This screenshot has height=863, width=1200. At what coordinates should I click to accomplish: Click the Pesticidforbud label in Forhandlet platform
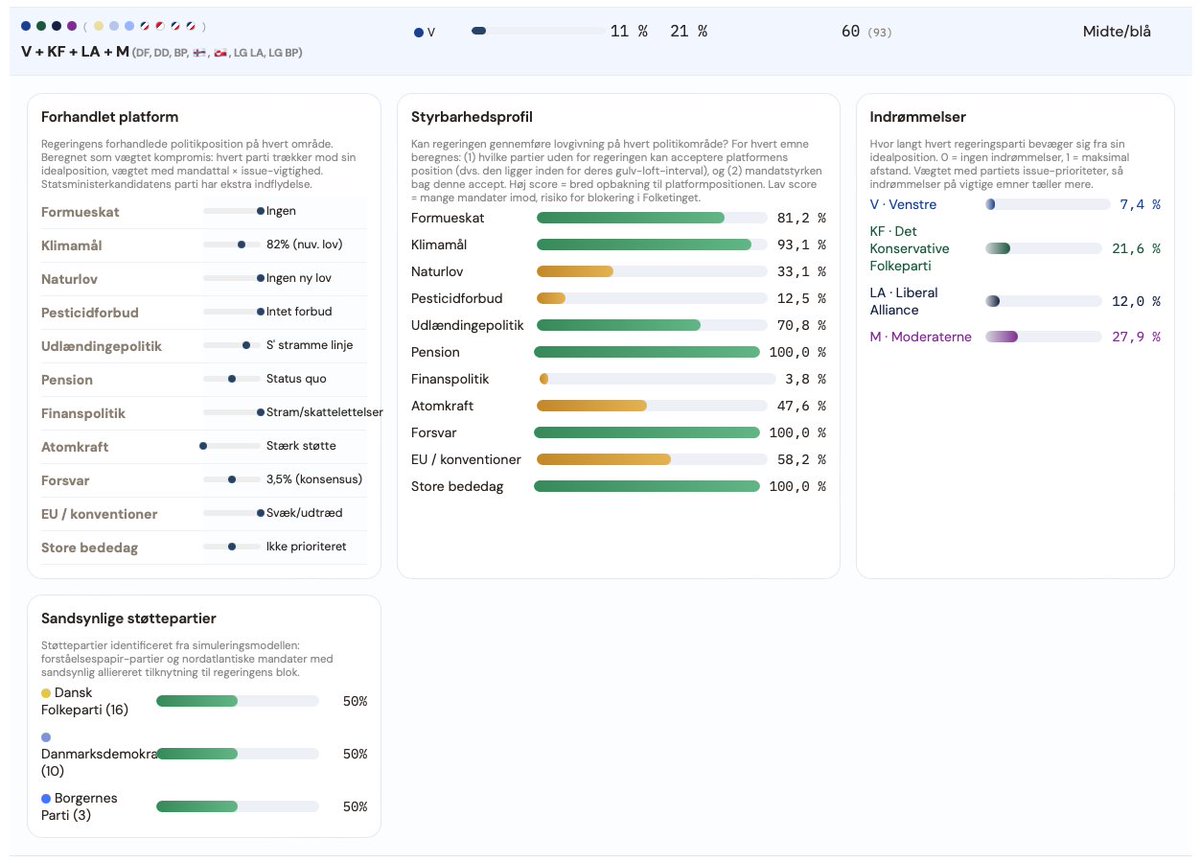(90, 313)
